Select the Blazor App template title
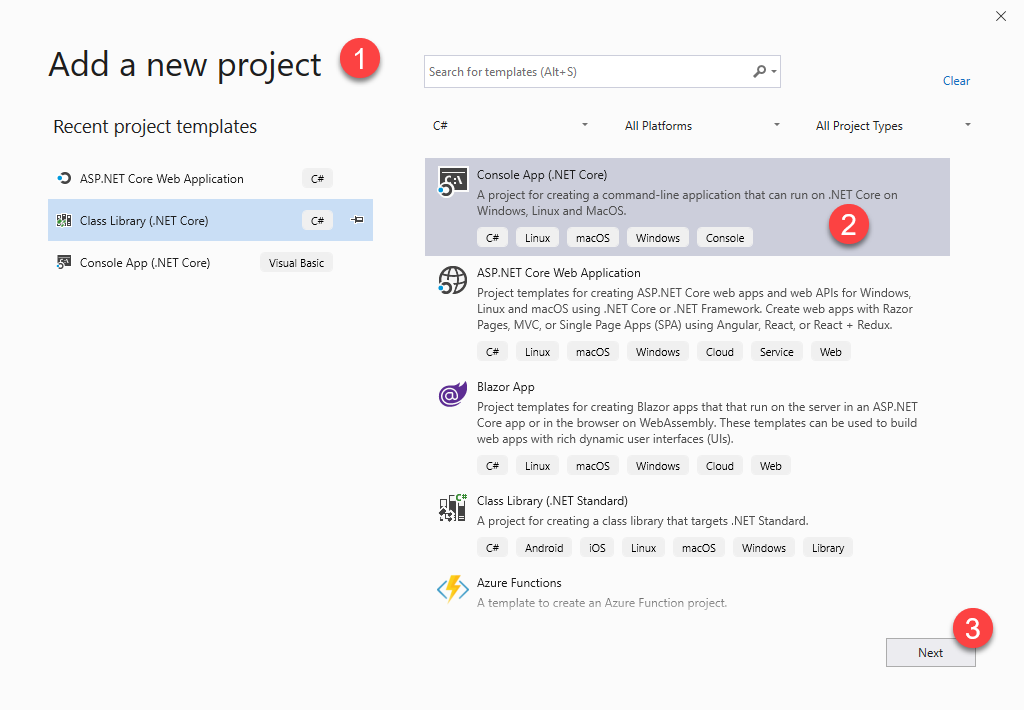Viewport: 1024px width, 710px height. coord(505,387)
